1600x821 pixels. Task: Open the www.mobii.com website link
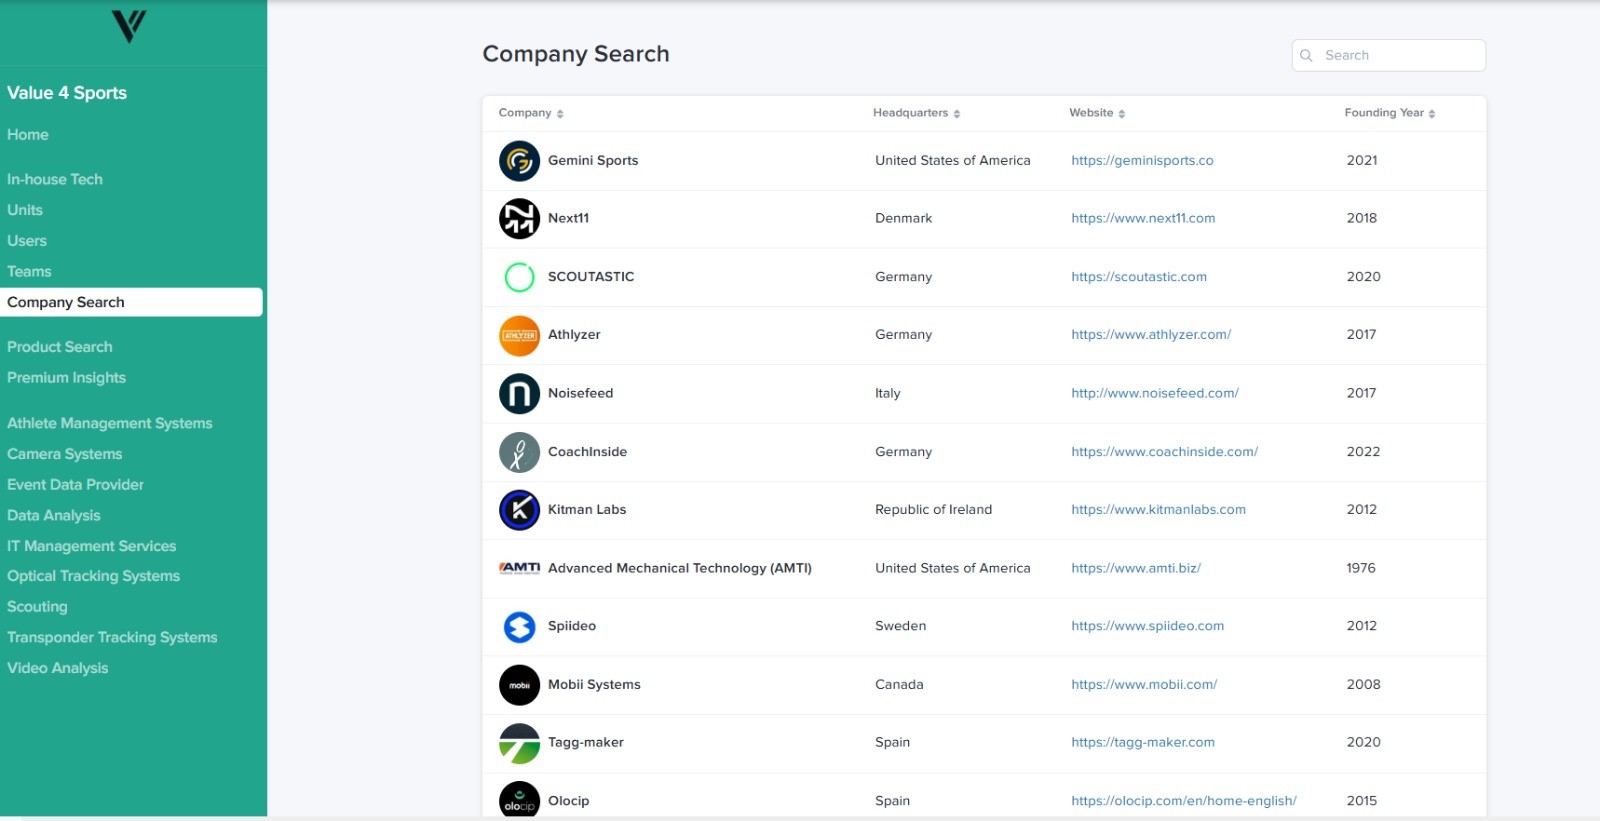click(1144, 685)
